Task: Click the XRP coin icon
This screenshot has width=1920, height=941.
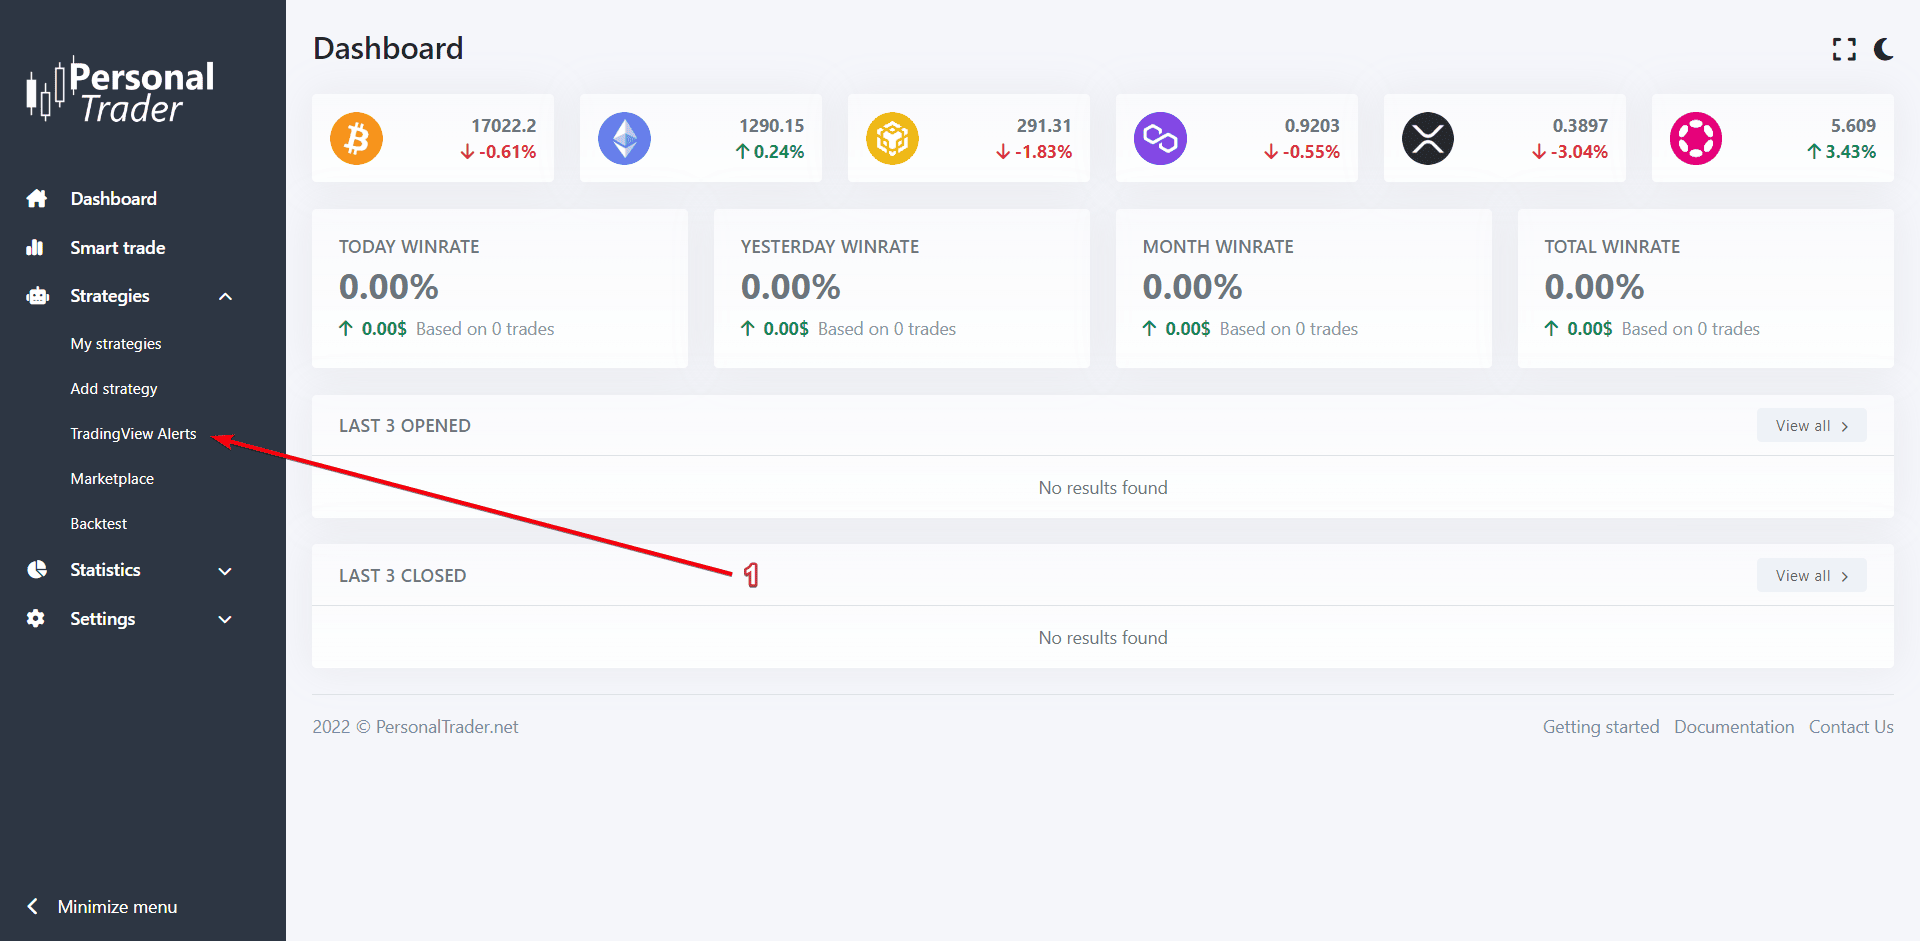Action: coord(1428,139)
